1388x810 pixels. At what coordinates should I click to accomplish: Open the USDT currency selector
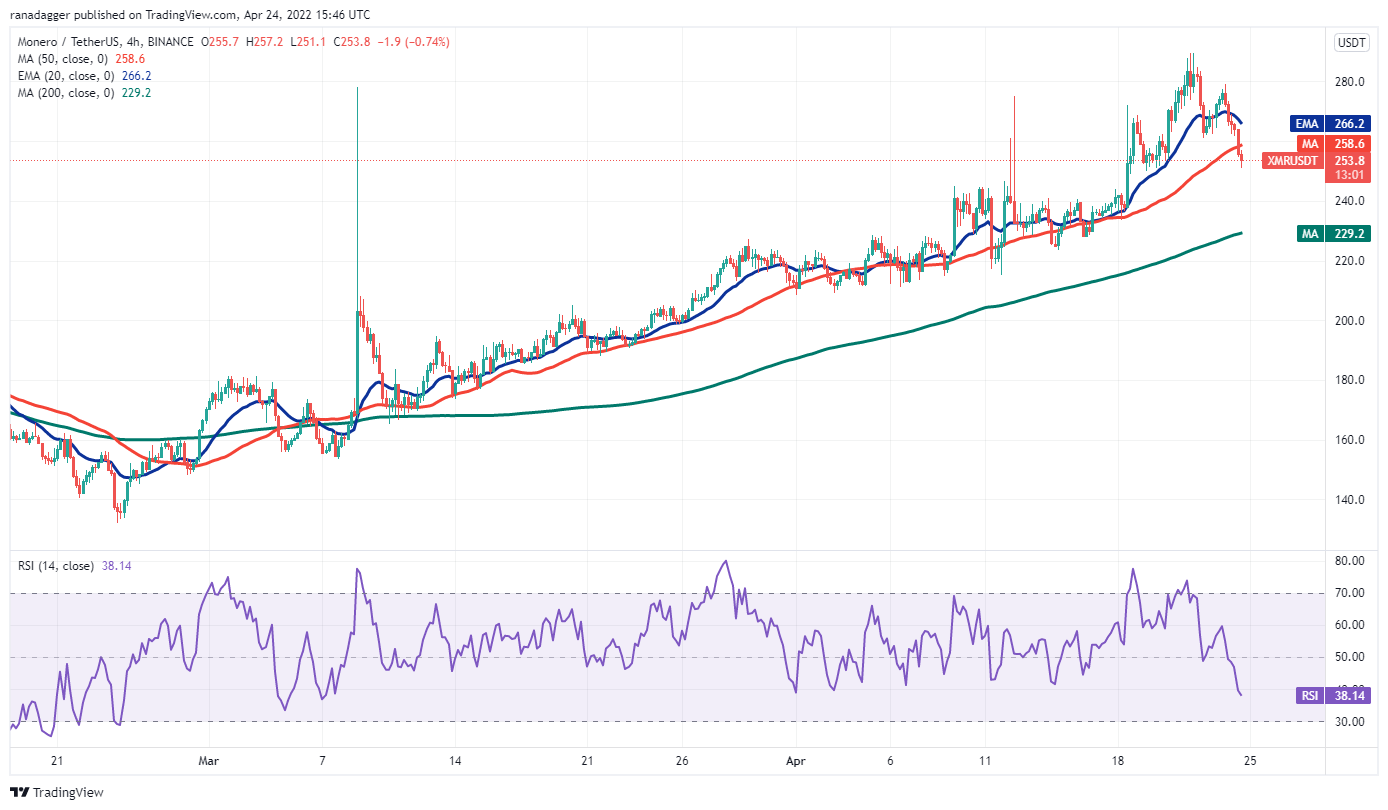[x=1352, y=42]
